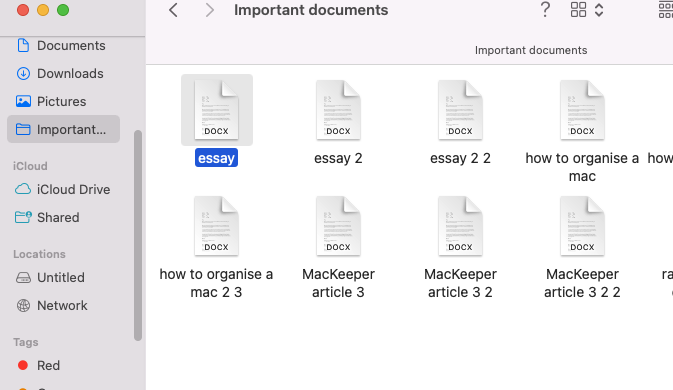Select the Untitled disk location
The width and height of the screenshot is (673, 390).
(50, 277)
